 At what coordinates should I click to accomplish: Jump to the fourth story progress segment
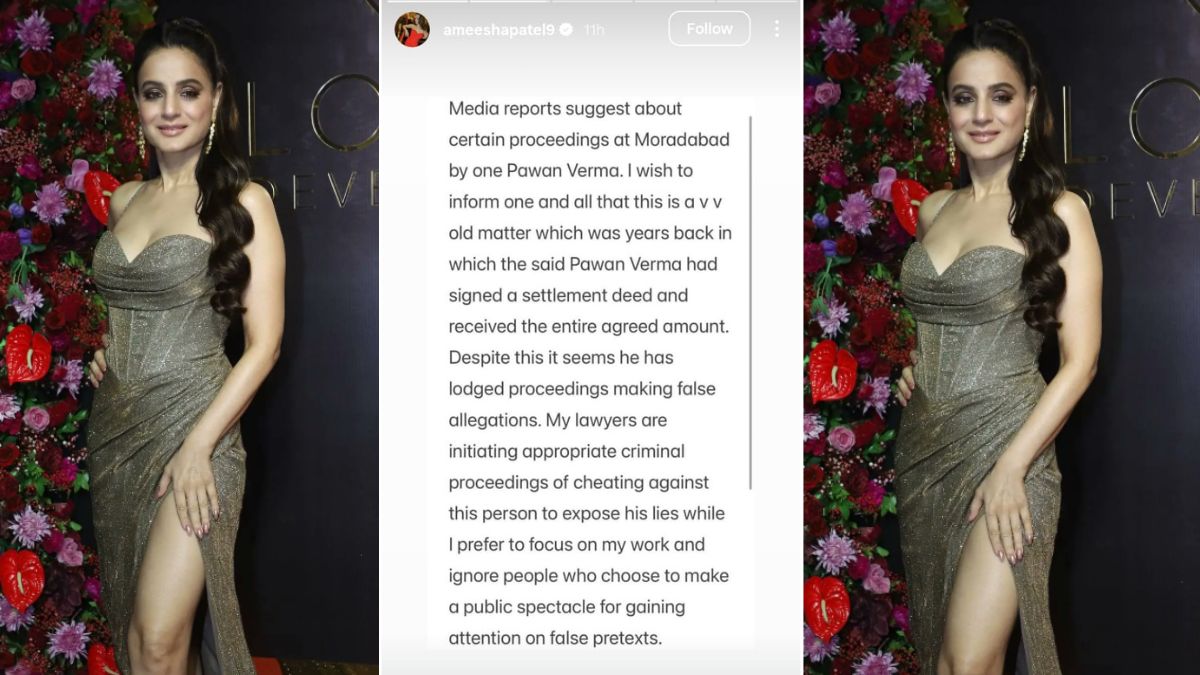pyautogui.click(x=674, y=2)
